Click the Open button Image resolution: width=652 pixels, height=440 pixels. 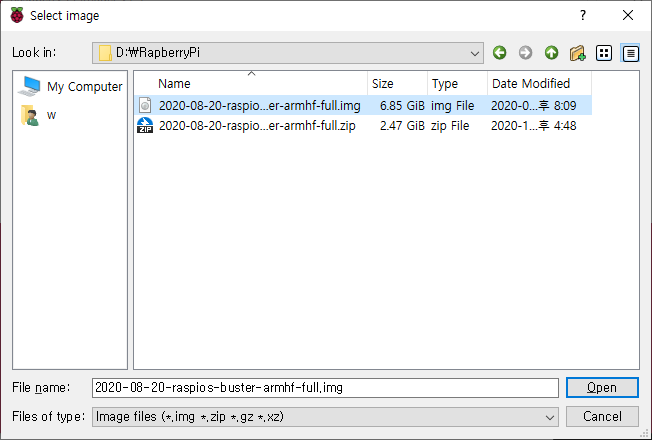pyautogui.click(x=602, y=388)
